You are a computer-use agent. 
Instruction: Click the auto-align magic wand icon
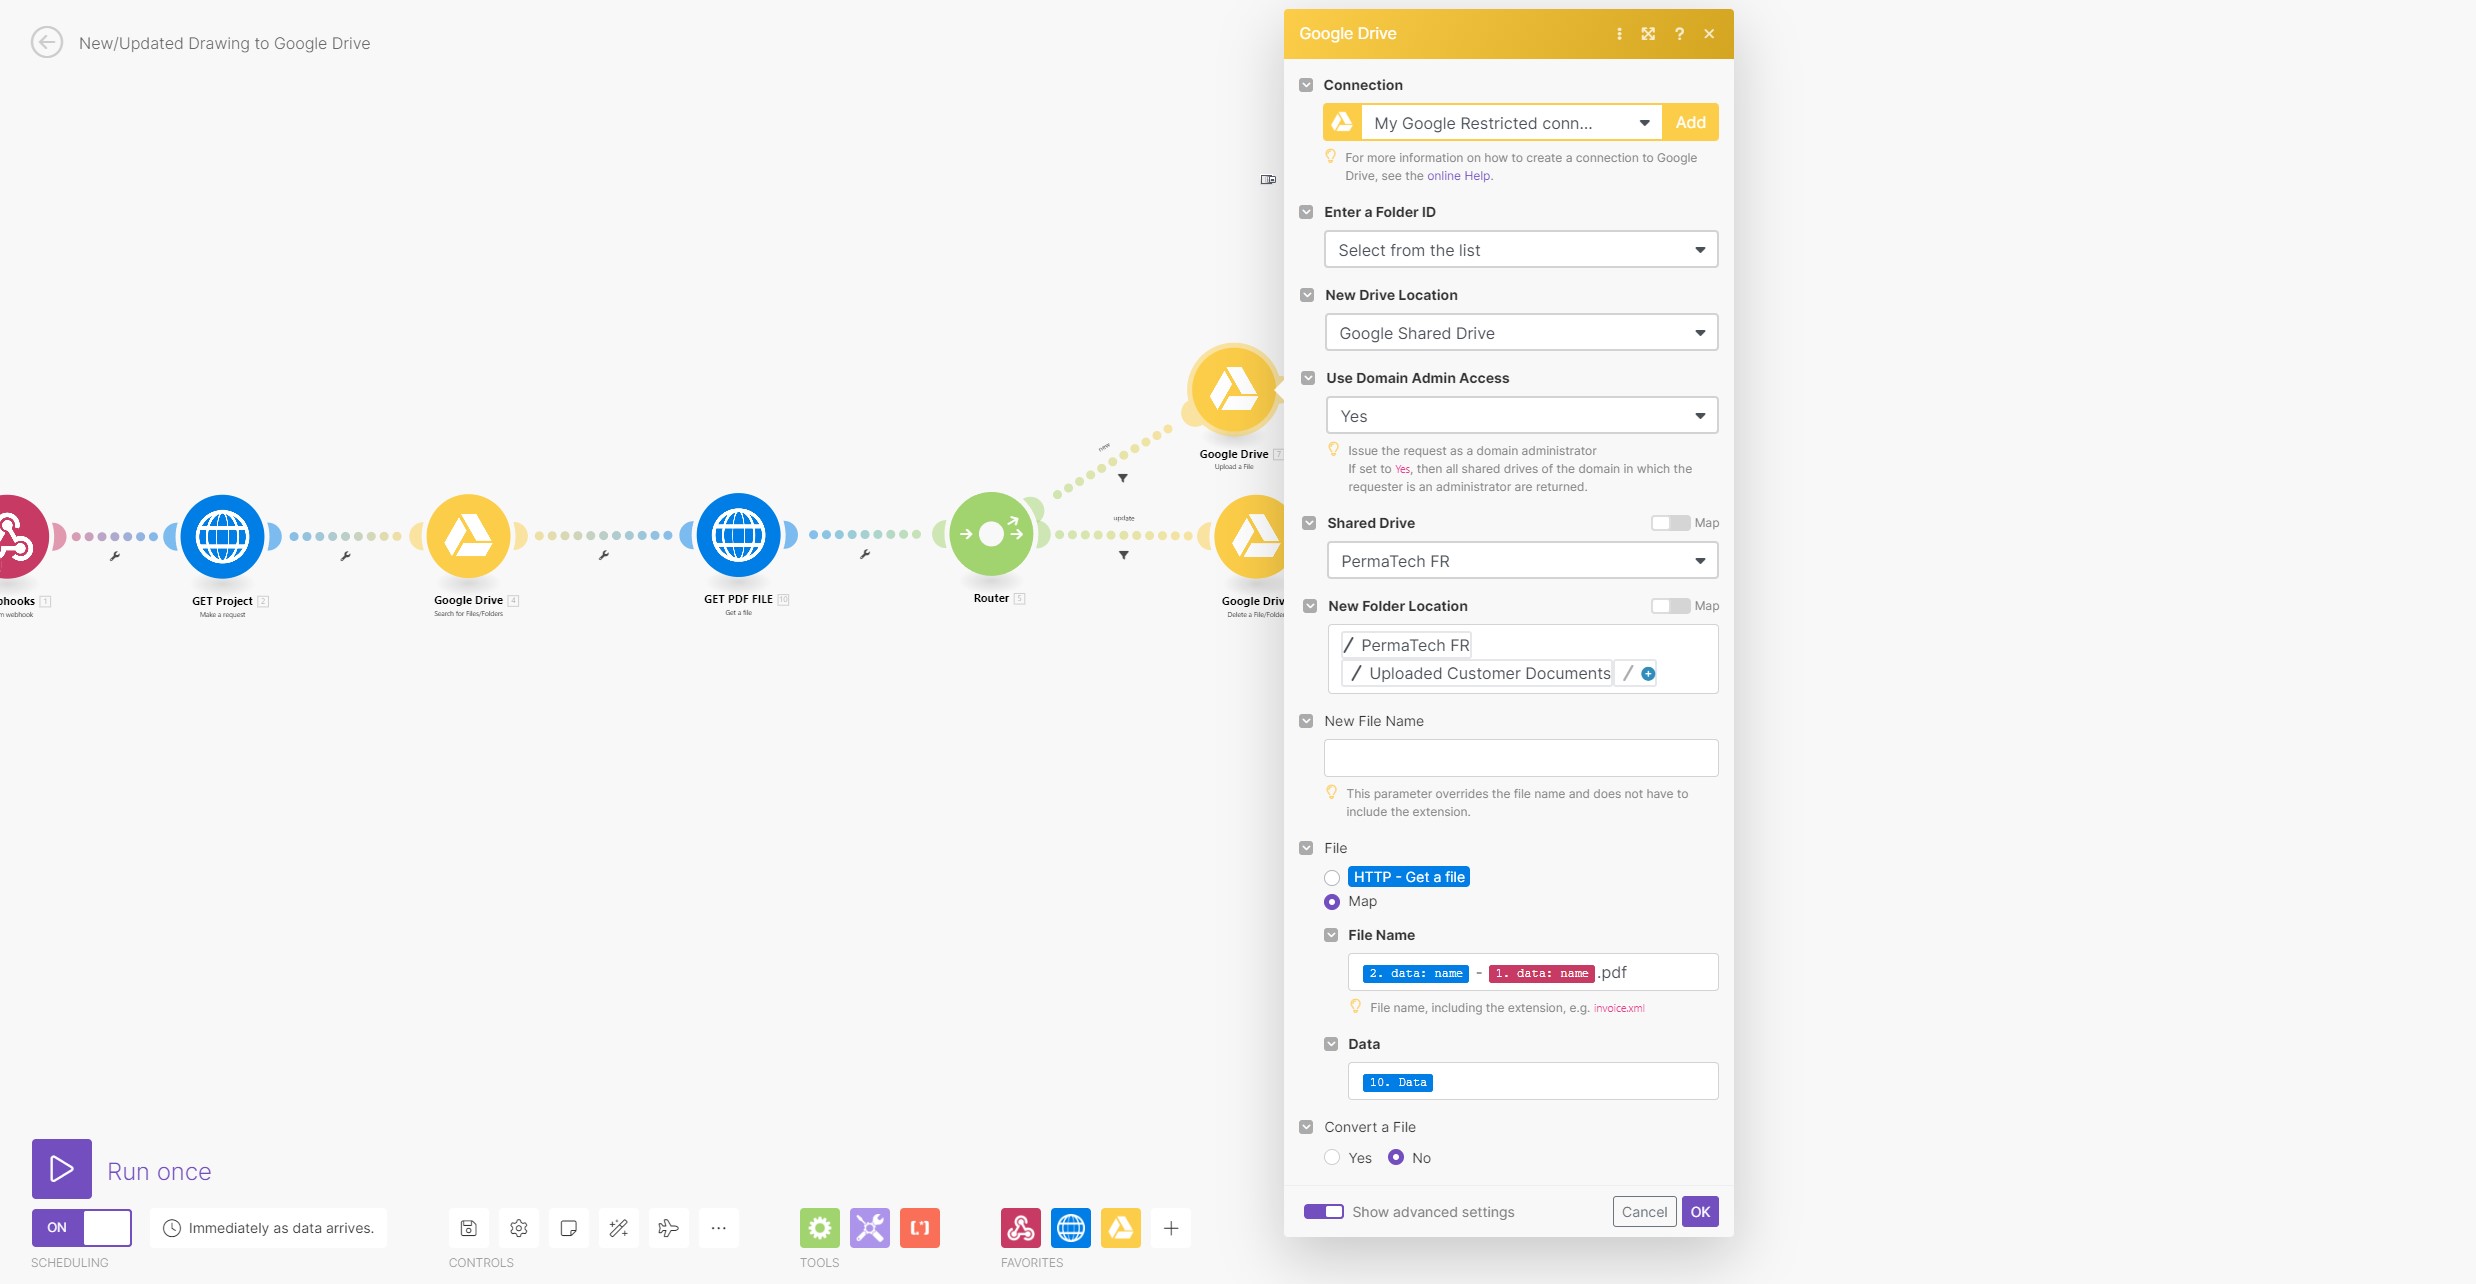618,1228
